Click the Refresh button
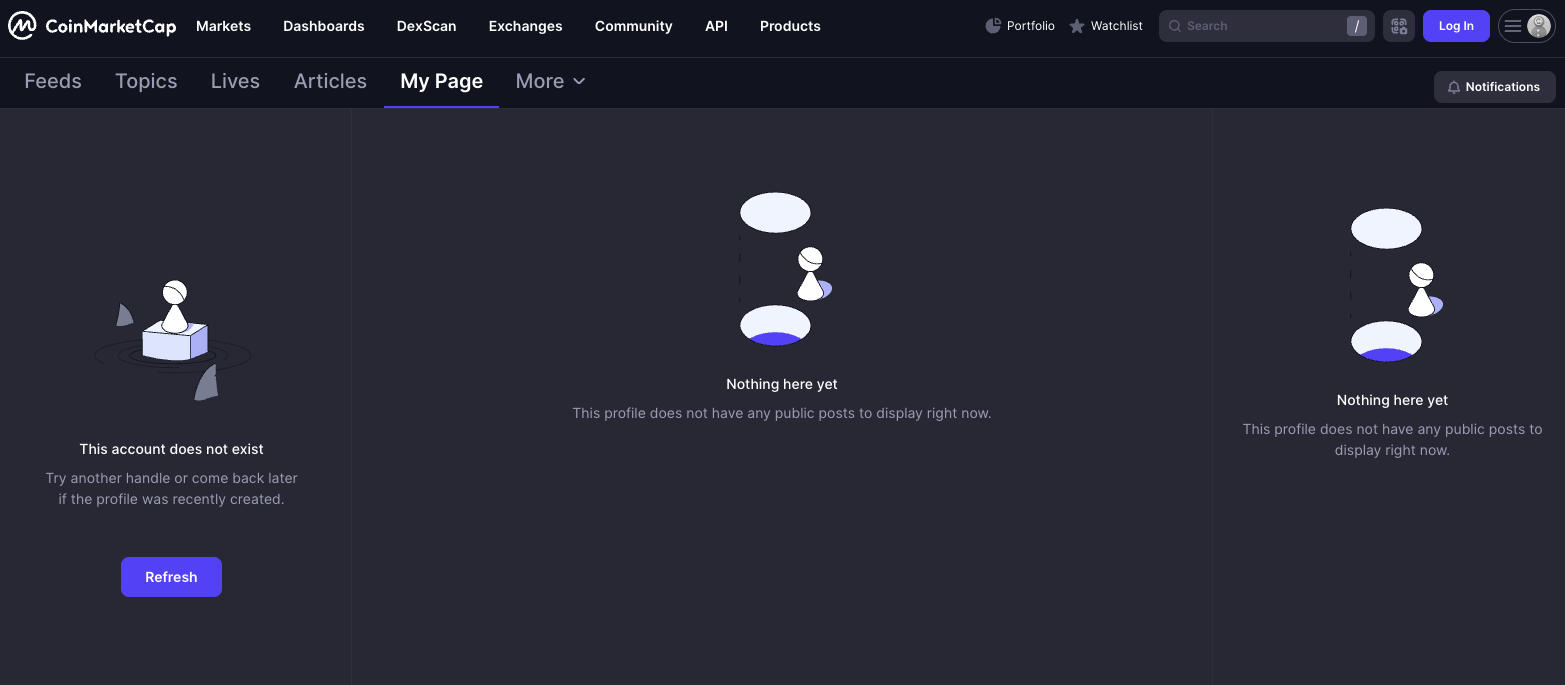The image size is (1565, 685). 171,577
